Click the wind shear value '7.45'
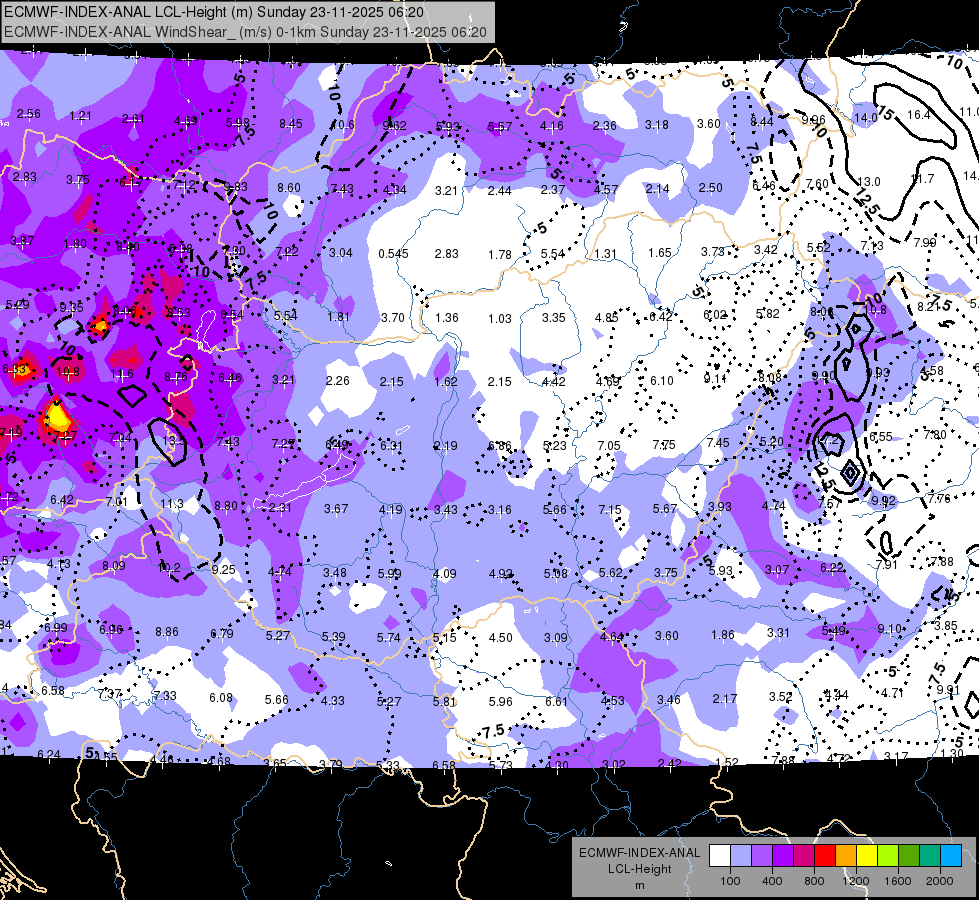Viewport: 979px width, 900px height. point(718,442)
